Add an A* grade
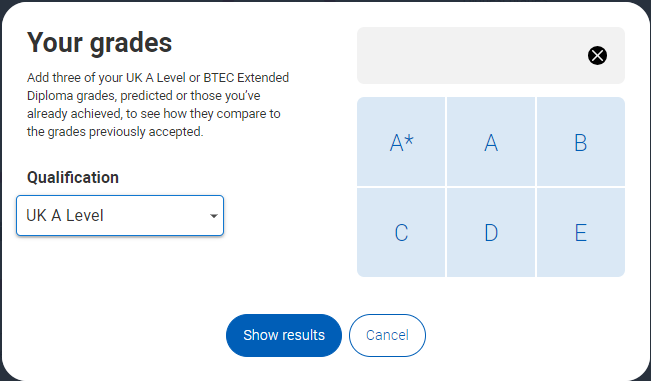 click(401, 142)
